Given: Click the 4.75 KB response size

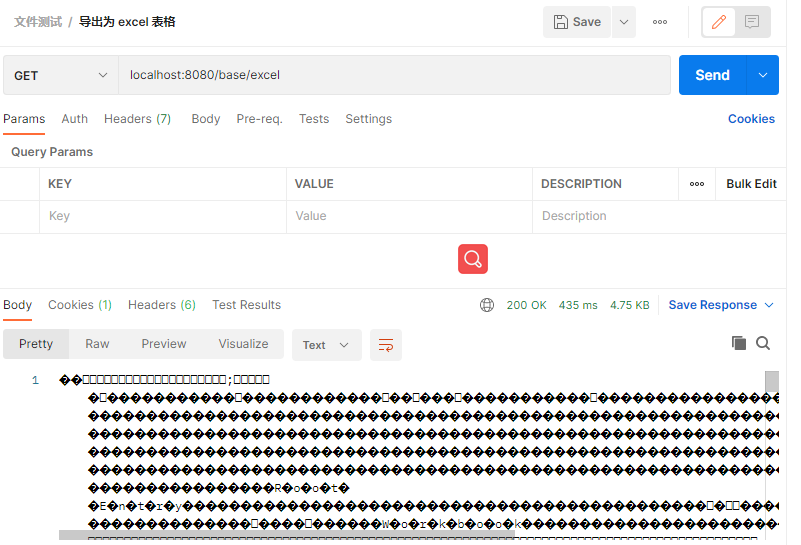Looking at the screenshot, I should tap(629, 305).
